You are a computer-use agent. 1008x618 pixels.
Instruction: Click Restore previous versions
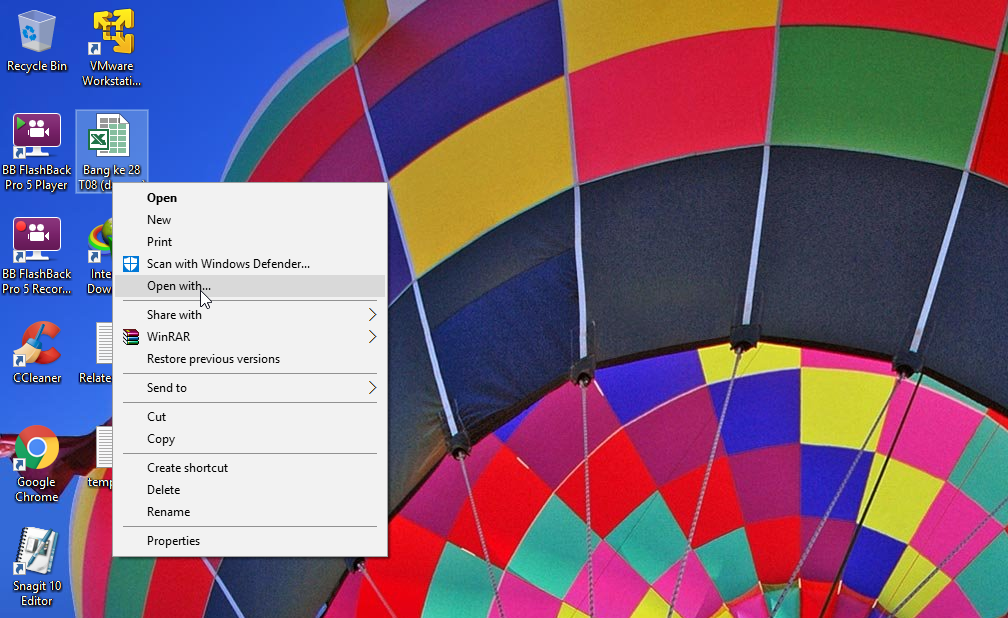[x=251, y=359]
